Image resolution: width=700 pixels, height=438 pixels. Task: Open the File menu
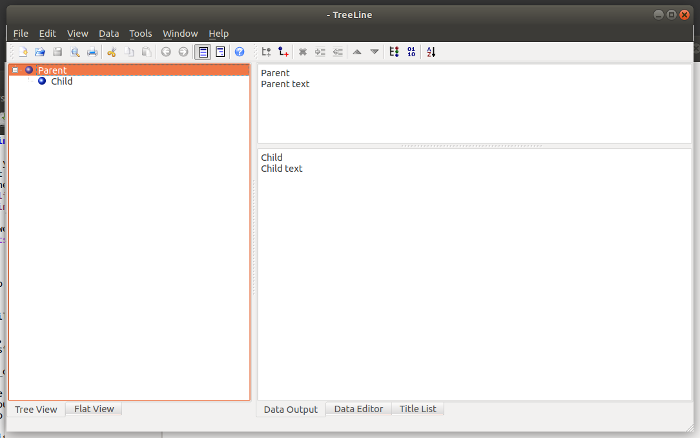pyautogui.click(x=21, y=34)
